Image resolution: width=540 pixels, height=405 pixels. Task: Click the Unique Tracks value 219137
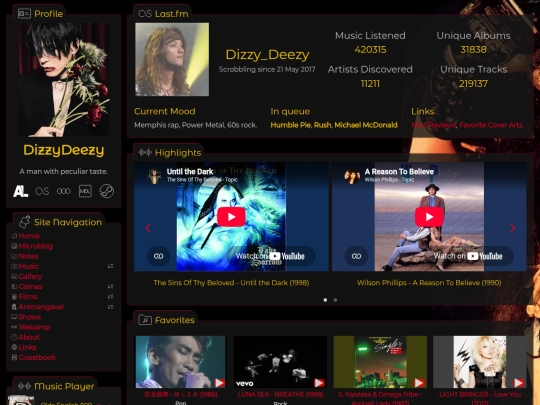click(474, 84)
